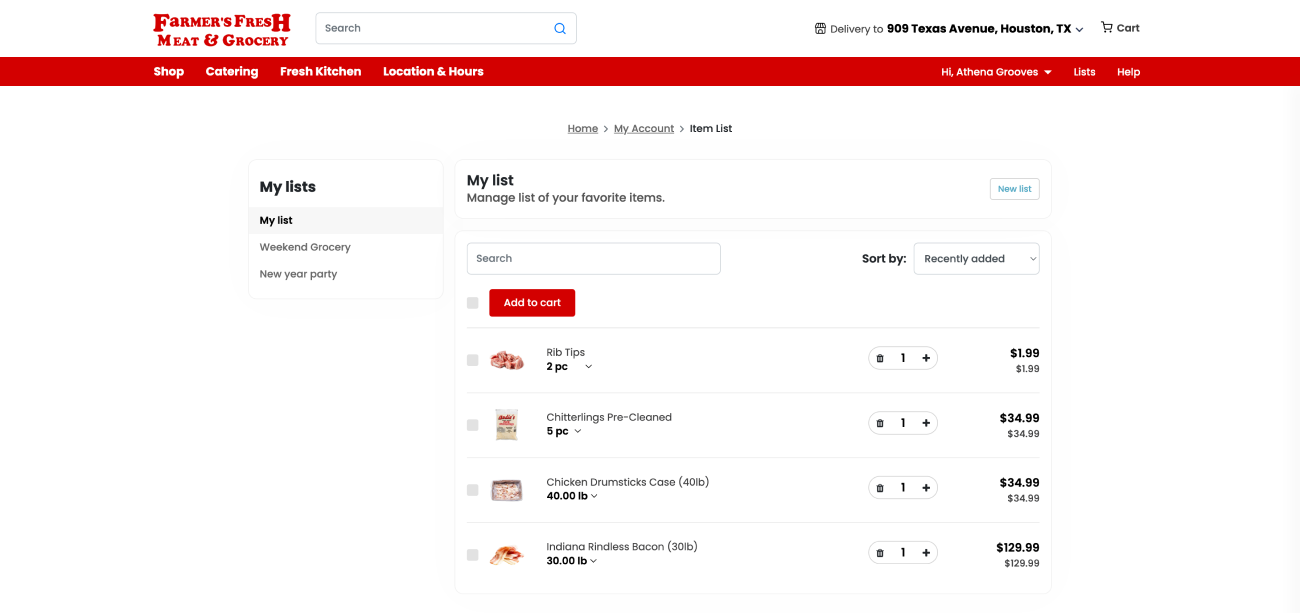Click the search magnifier icon in header

560,29
